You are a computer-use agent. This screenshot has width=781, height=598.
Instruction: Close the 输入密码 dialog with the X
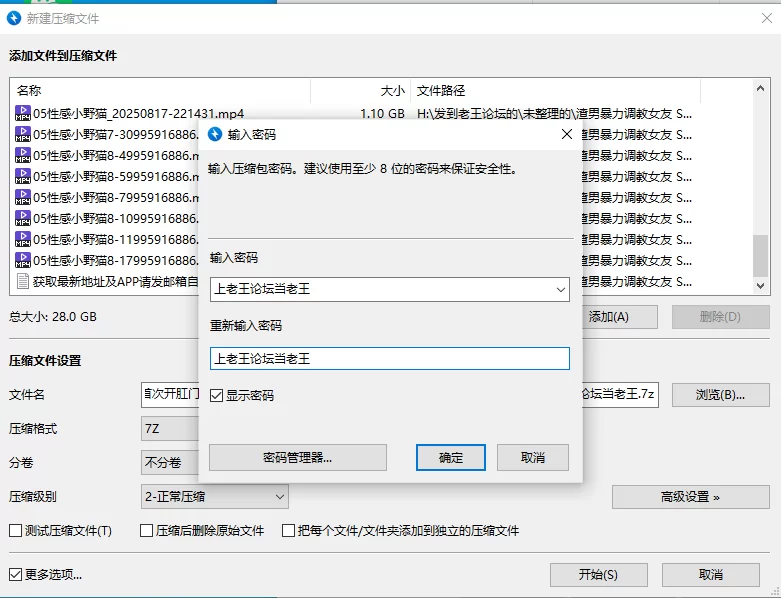pyautogui.click(x=566, y=134)
